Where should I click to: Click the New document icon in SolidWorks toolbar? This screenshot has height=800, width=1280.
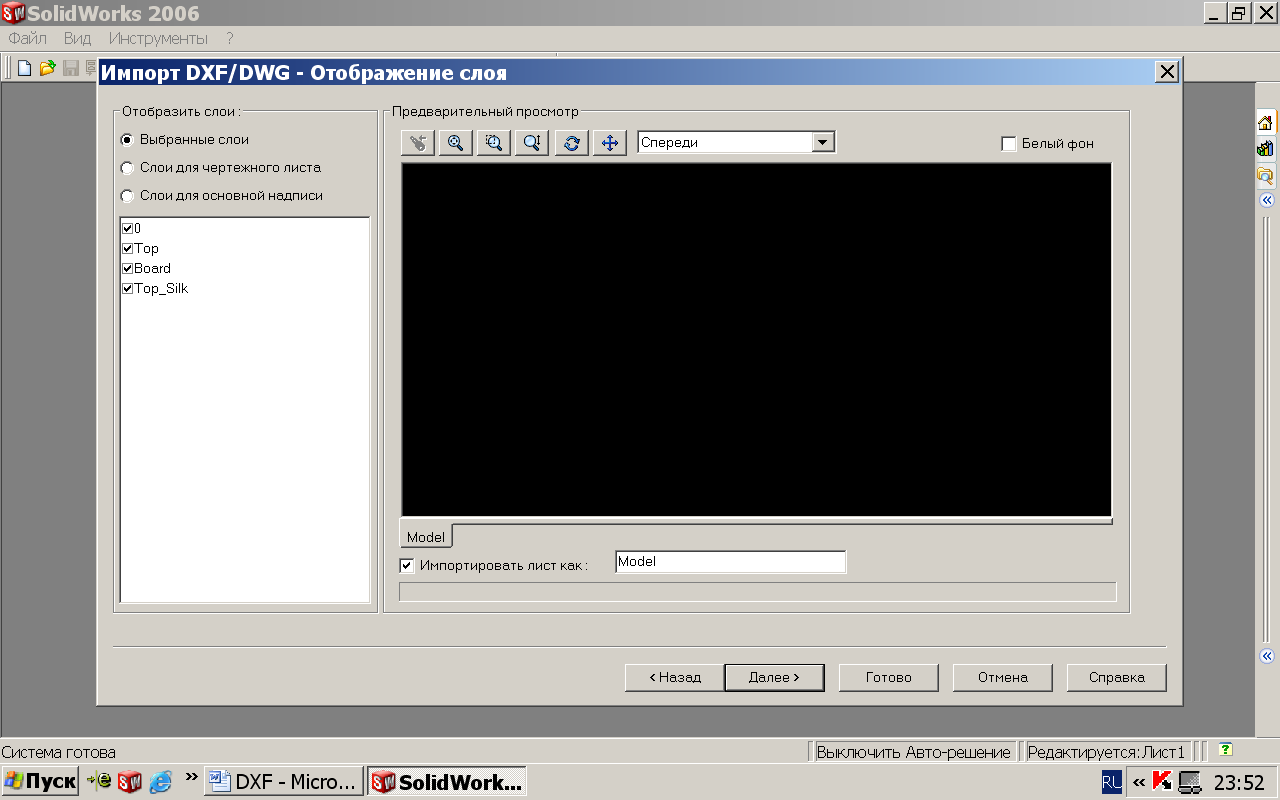(25, 68)
